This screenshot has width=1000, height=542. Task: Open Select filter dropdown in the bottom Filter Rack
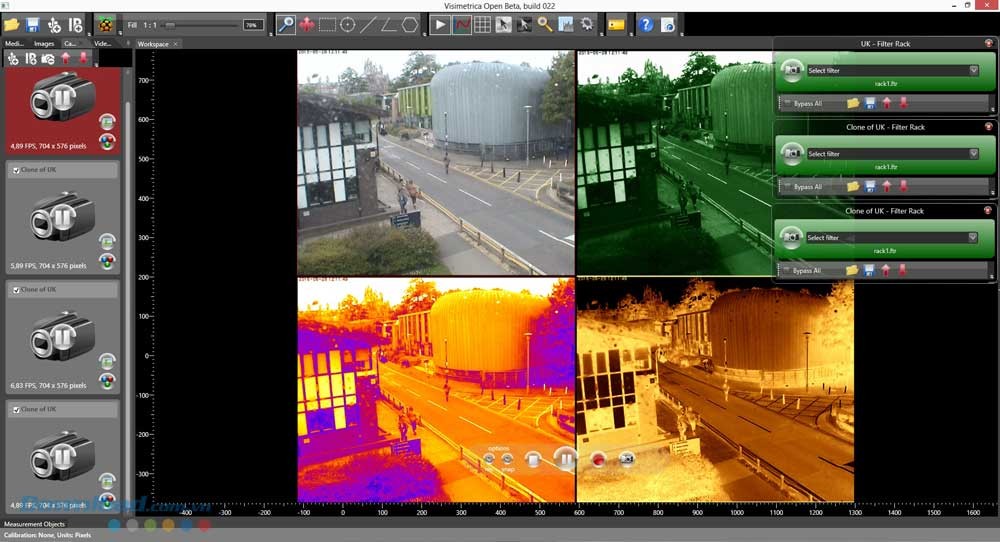(973, 238)
